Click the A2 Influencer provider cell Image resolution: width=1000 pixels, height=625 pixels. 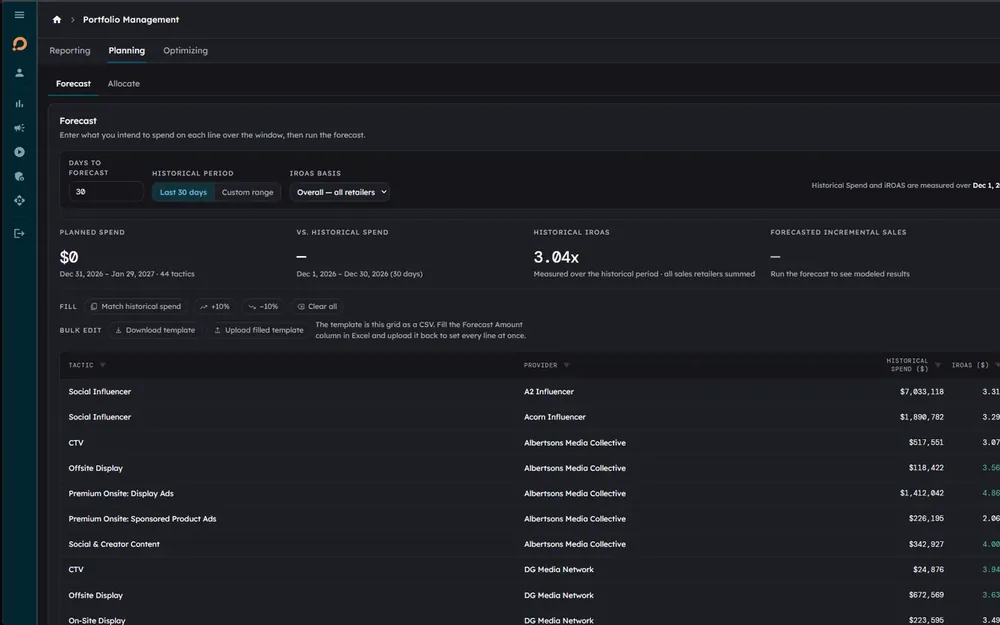tap(548, 392)
